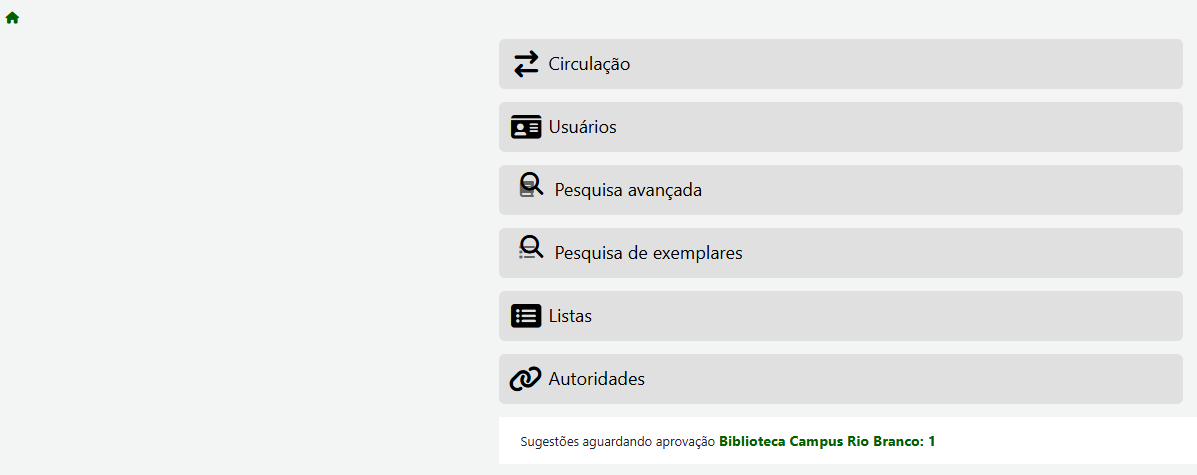This screenshot has width=1197, height=475.
Task: Select the Pesquisa avançada text label
Action: [x=628, y=190]
